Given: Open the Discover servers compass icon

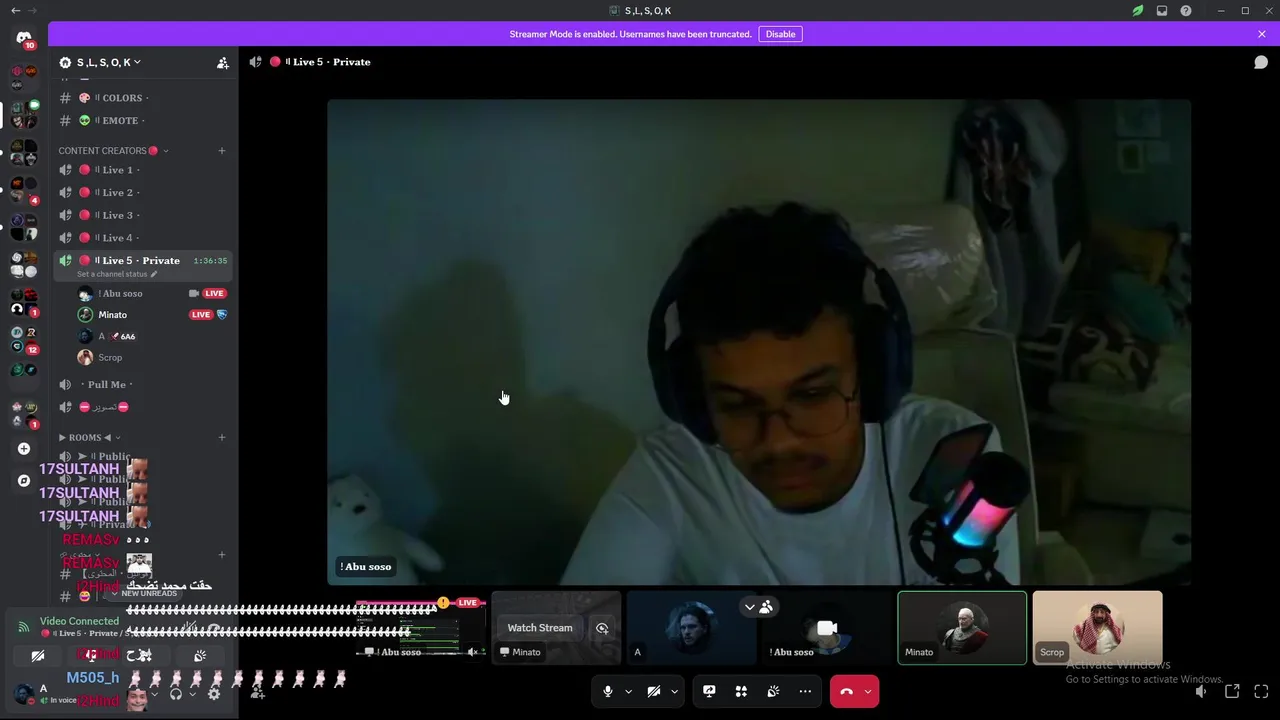Looking at the screenshot, I should pos(24,481).
